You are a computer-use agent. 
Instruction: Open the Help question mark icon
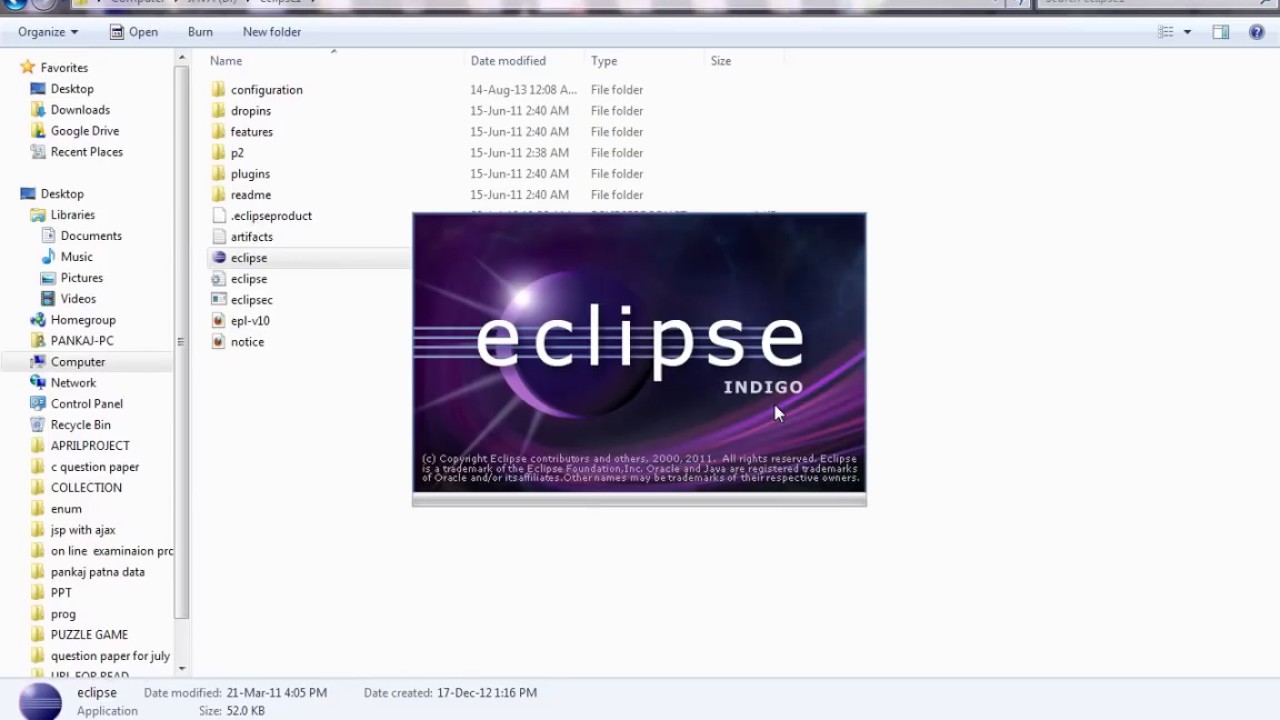point(1257,32)
